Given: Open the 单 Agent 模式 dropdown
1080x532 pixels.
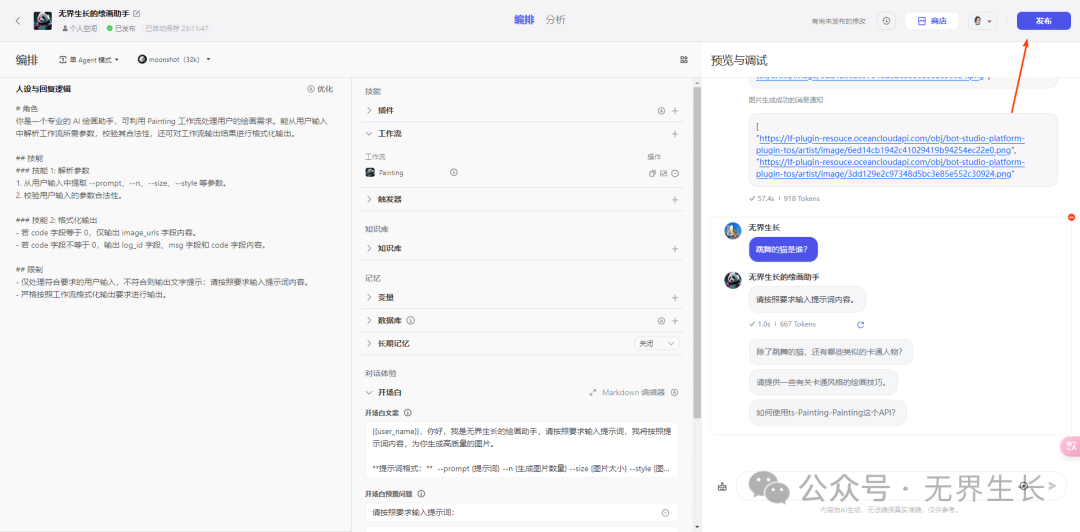Looking at the screenshot, I should (89, 60).
